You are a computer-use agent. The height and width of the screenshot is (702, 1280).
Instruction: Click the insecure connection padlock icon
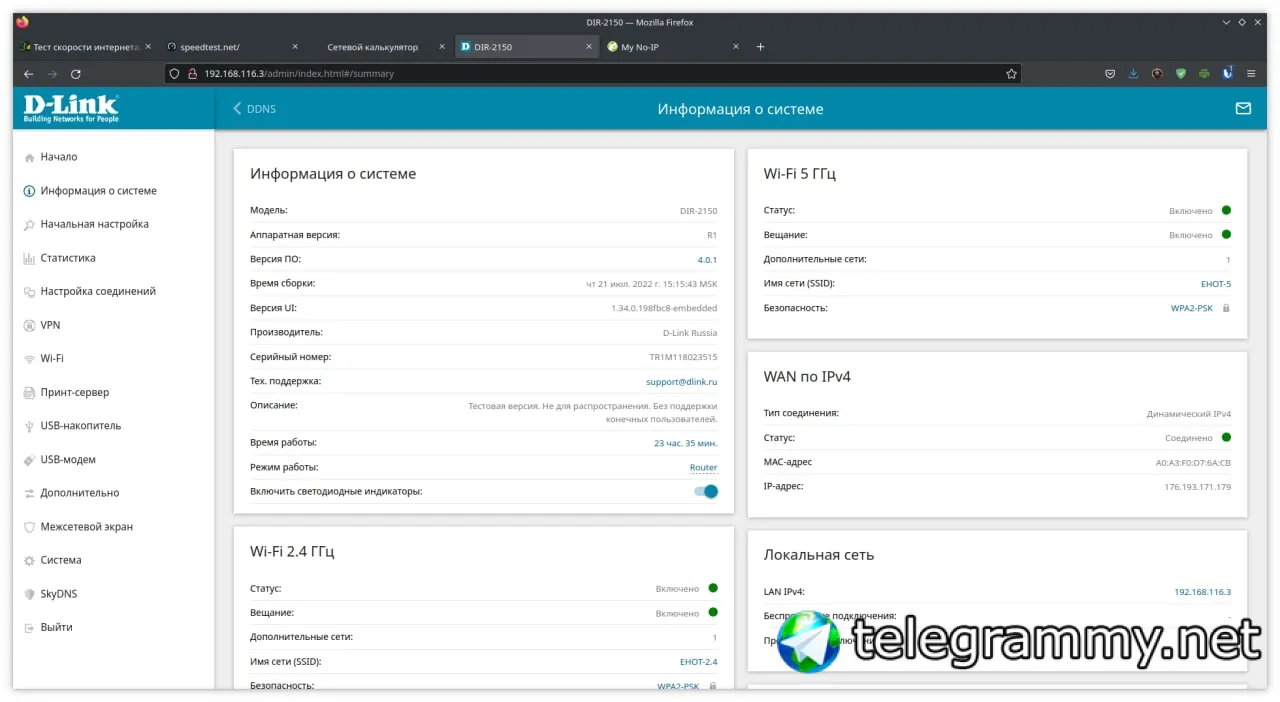pos(191,74)
